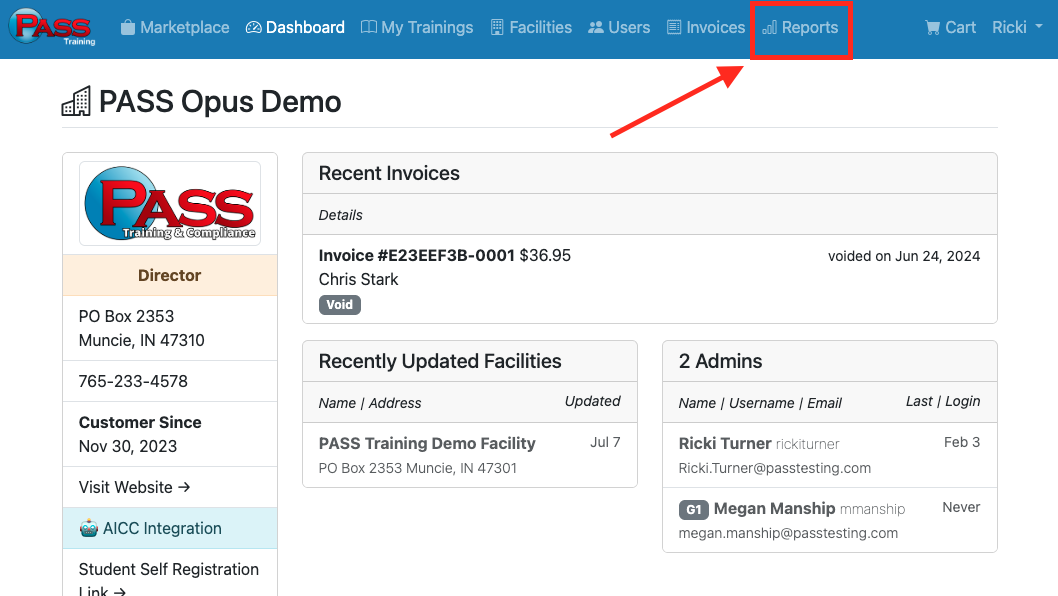Click the 'Never' last login value
Viewport: 1058px width, 596px height.
[x=961, y=507]
